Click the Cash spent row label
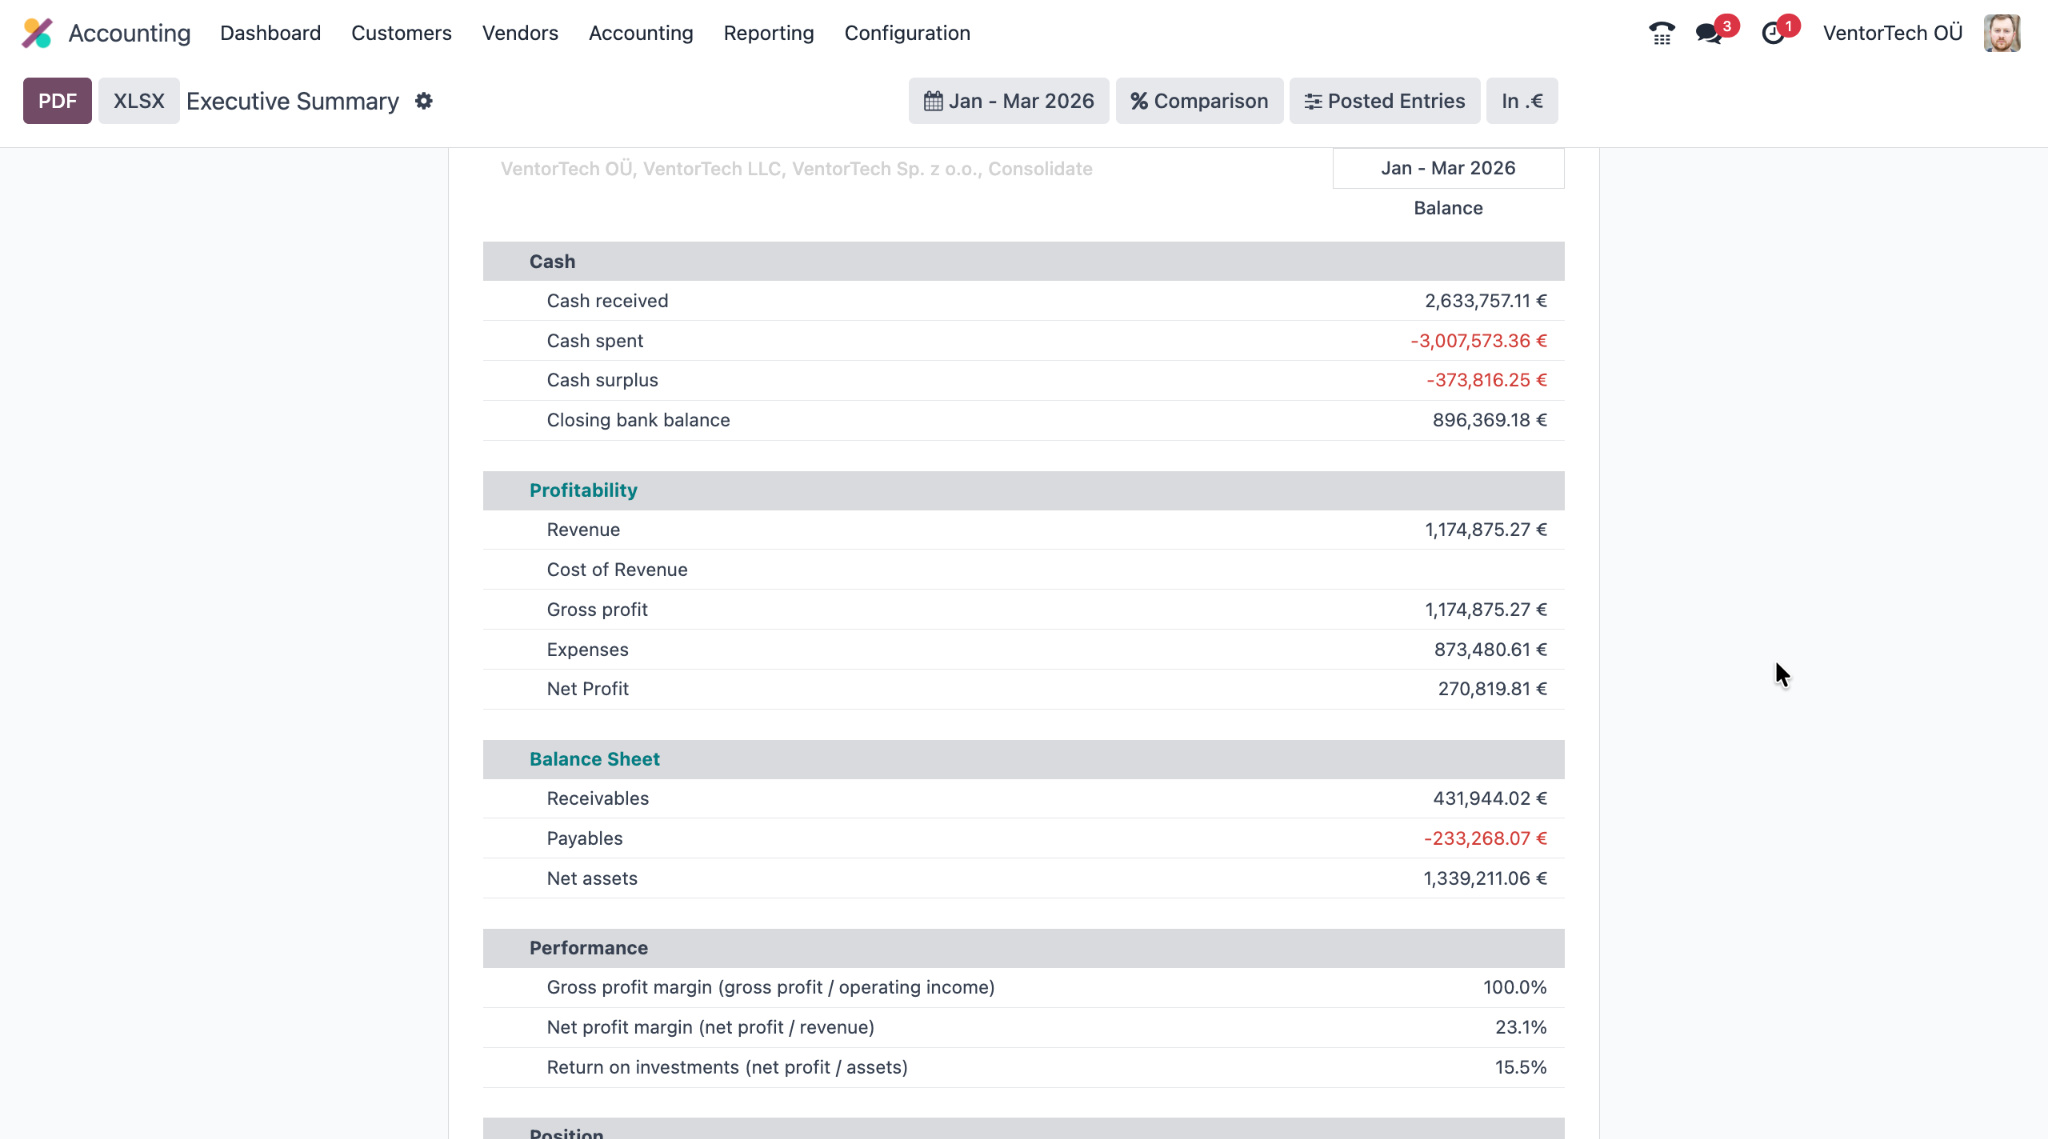This screenshot has height=1139, width=2048. 595,341
